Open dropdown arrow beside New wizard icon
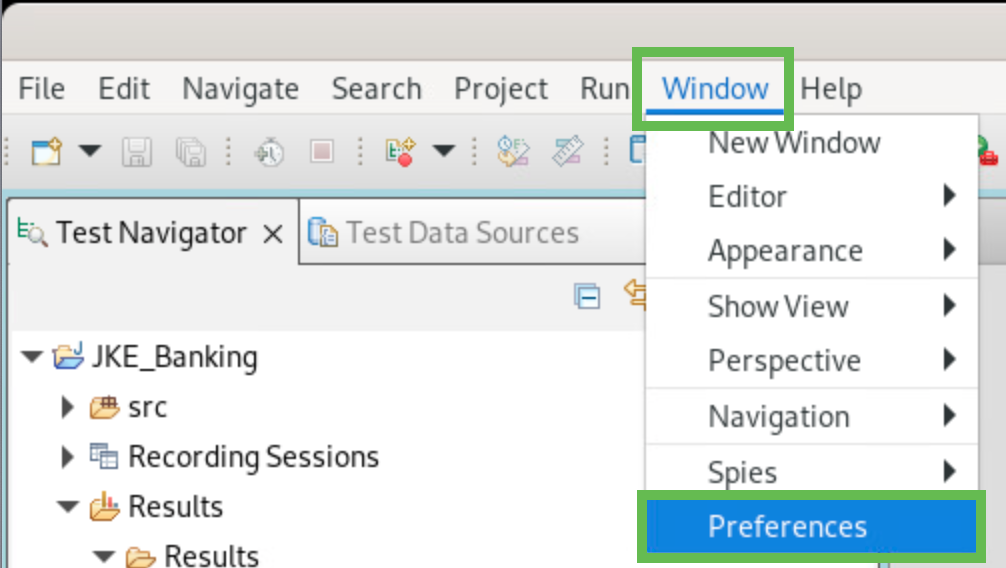This screenshot has width=1006, height=568. click(x=90, y=152)
